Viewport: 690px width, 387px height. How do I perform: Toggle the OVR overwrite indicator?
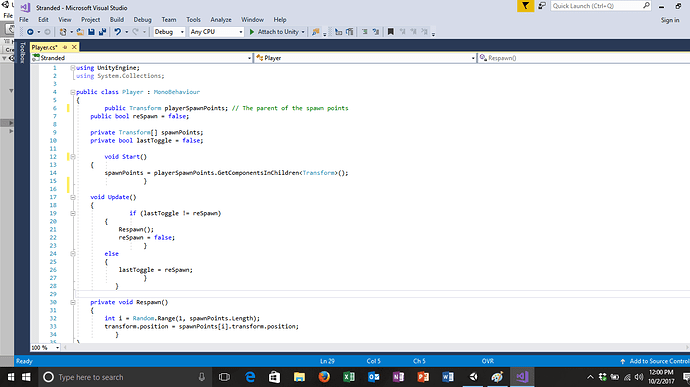coord(488,361)
